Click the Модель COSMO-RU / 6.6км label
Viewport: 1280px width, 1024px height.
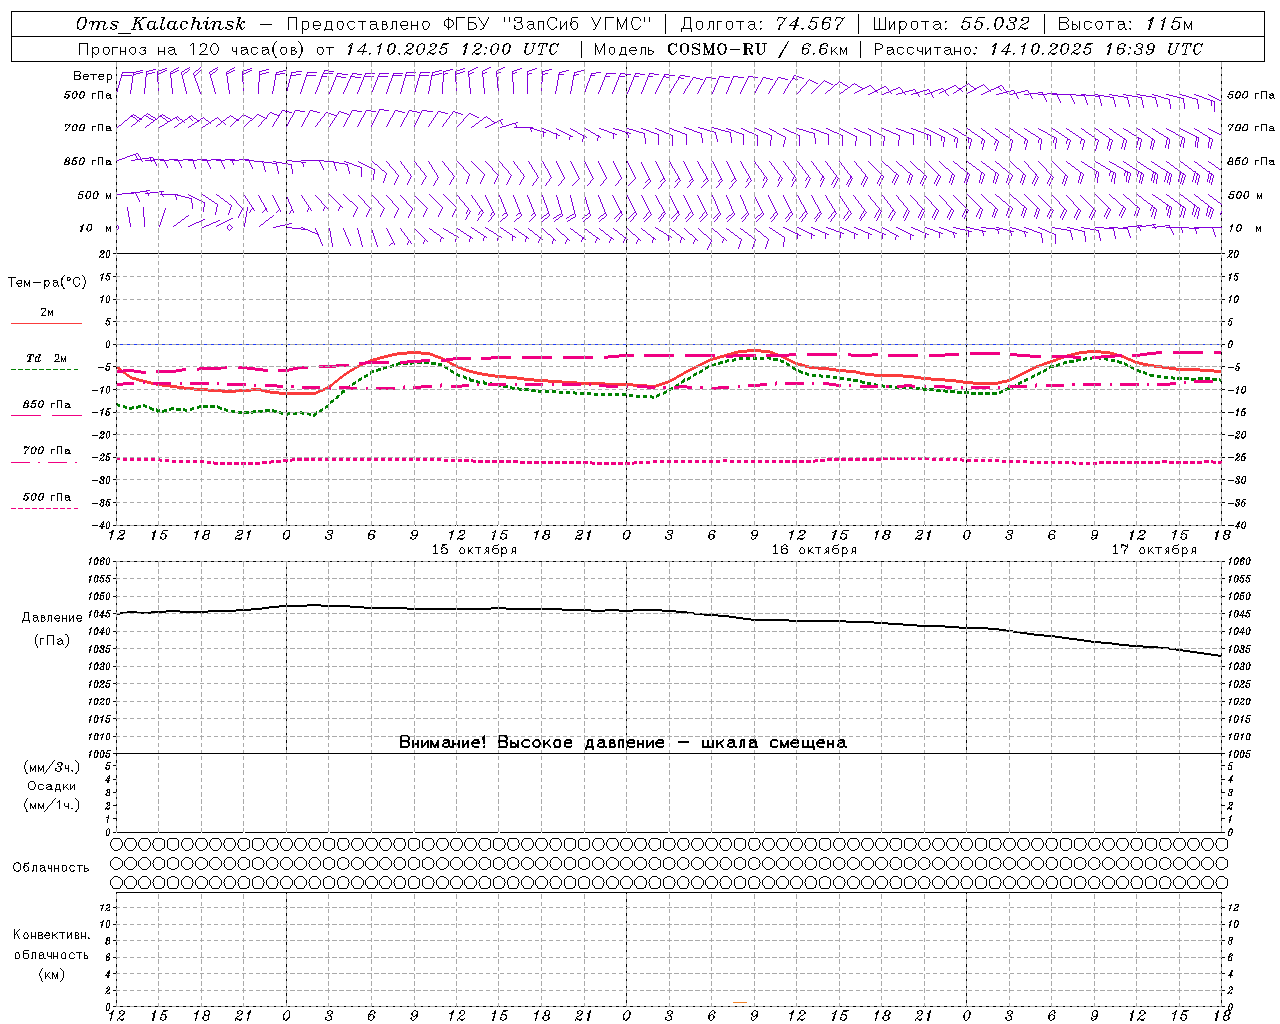click(721, 49)
